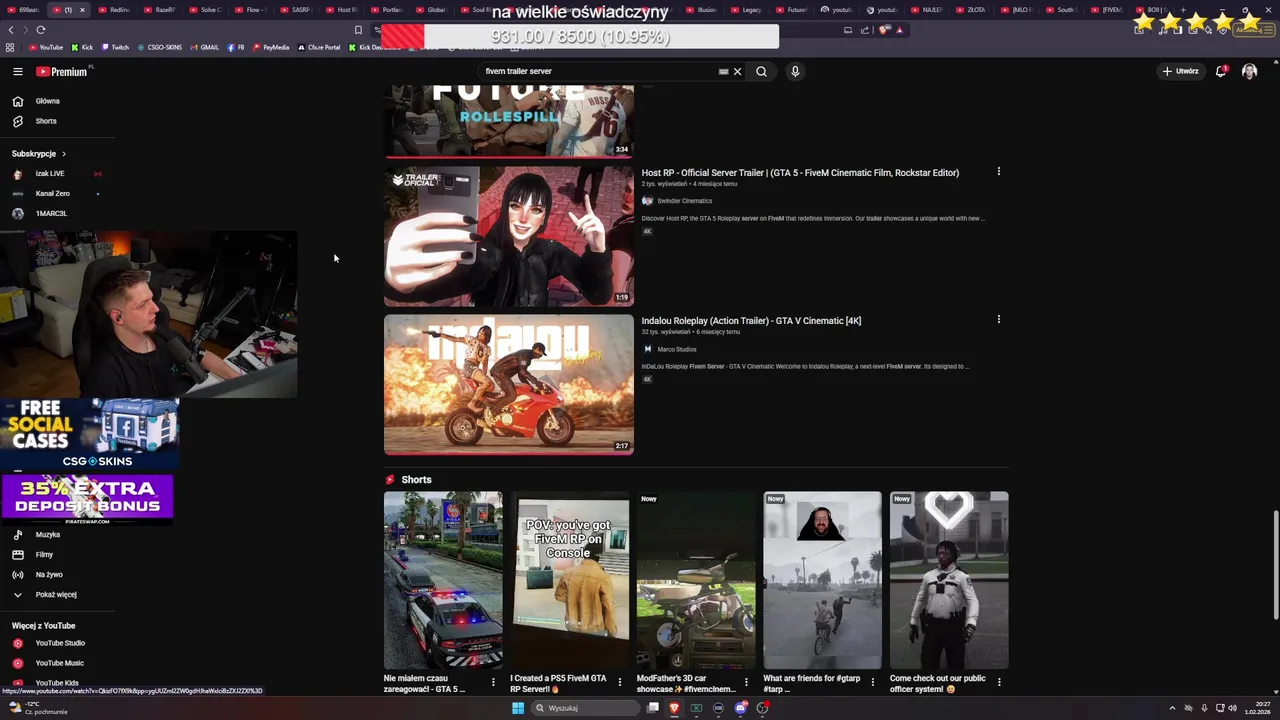Image resolution: width=1280 pixels, height=720 pixels.
Task: Click Indalou Roleplay Action Trailer title
Action: (x=751, y=321)
